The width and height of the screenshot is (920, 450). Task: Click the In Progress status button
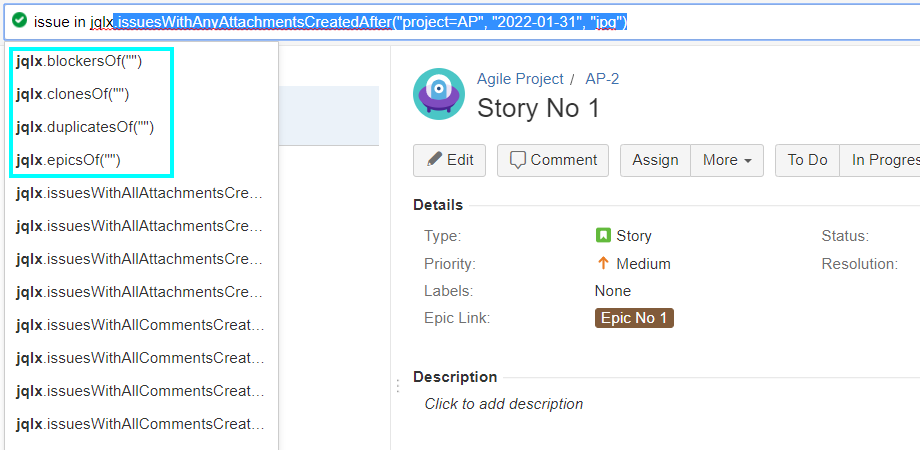pyautogui.click(x=880, y=160)
